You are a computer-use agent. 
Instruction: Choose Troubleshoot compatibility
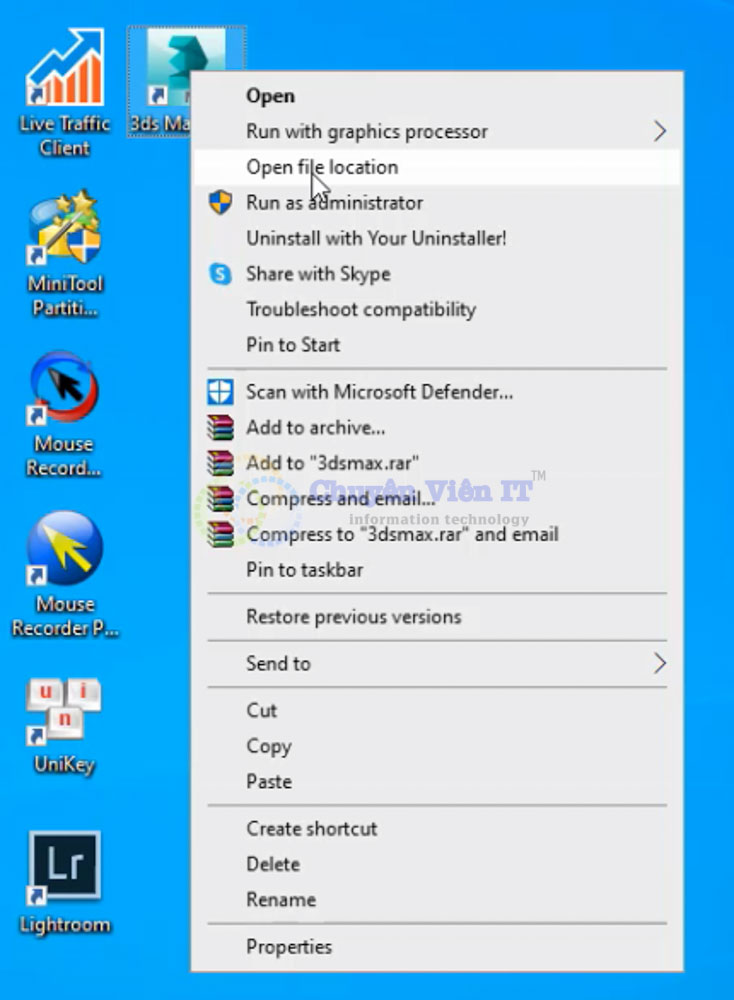coord(361,309)
